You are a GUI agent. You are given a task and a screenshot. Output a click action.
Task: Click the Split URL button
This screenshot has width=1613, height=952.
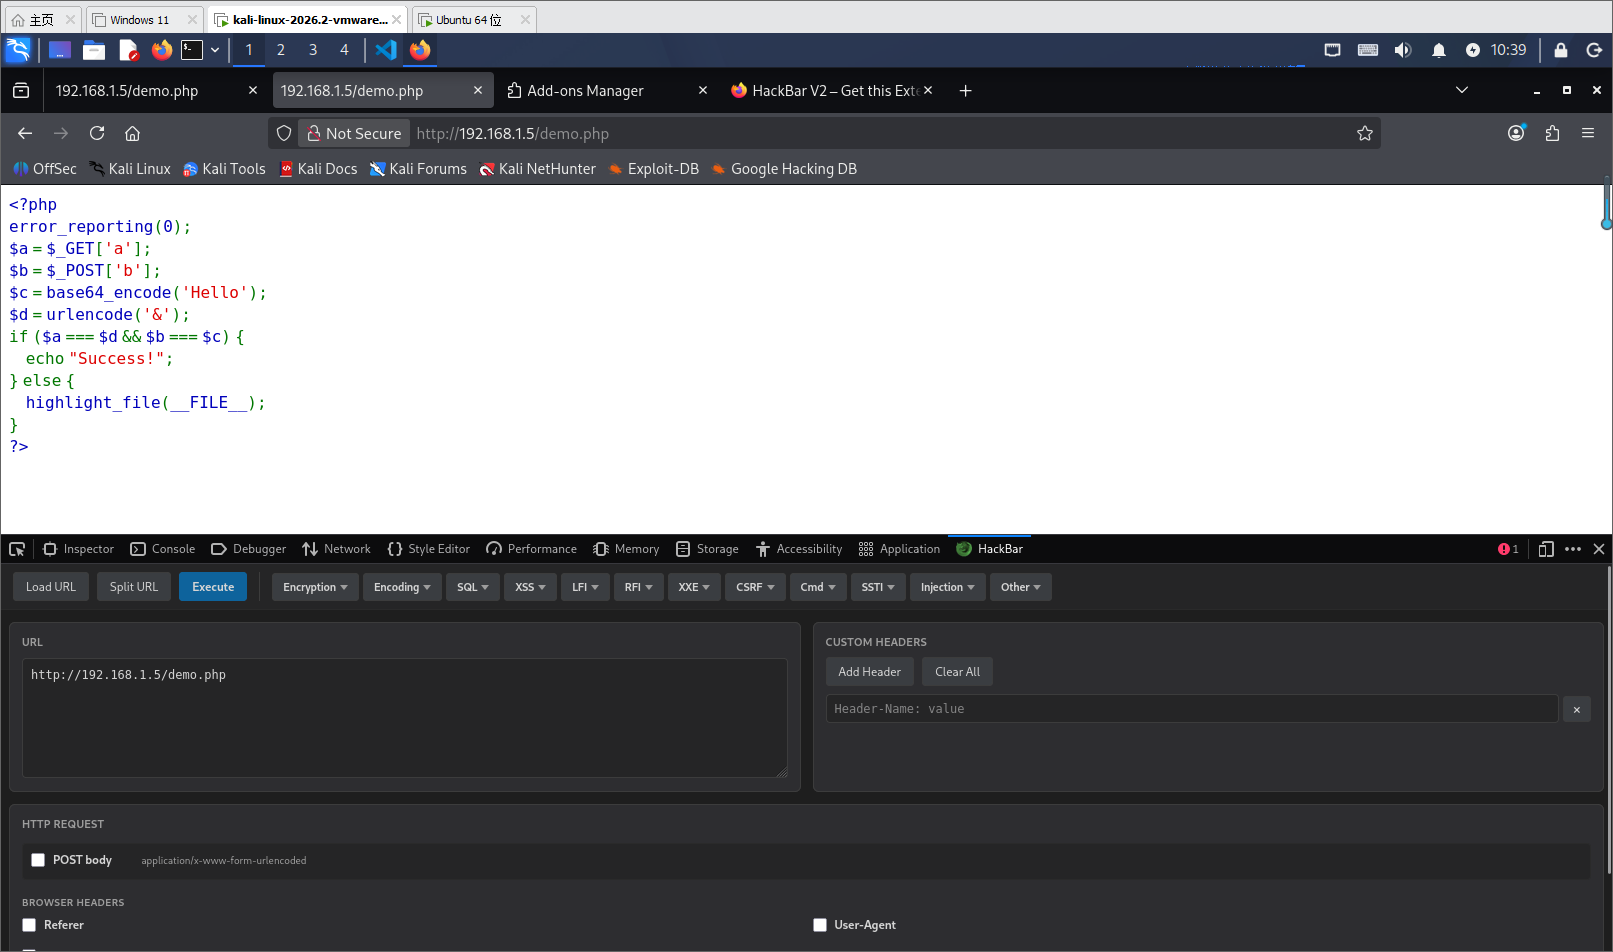coord(134,587)
